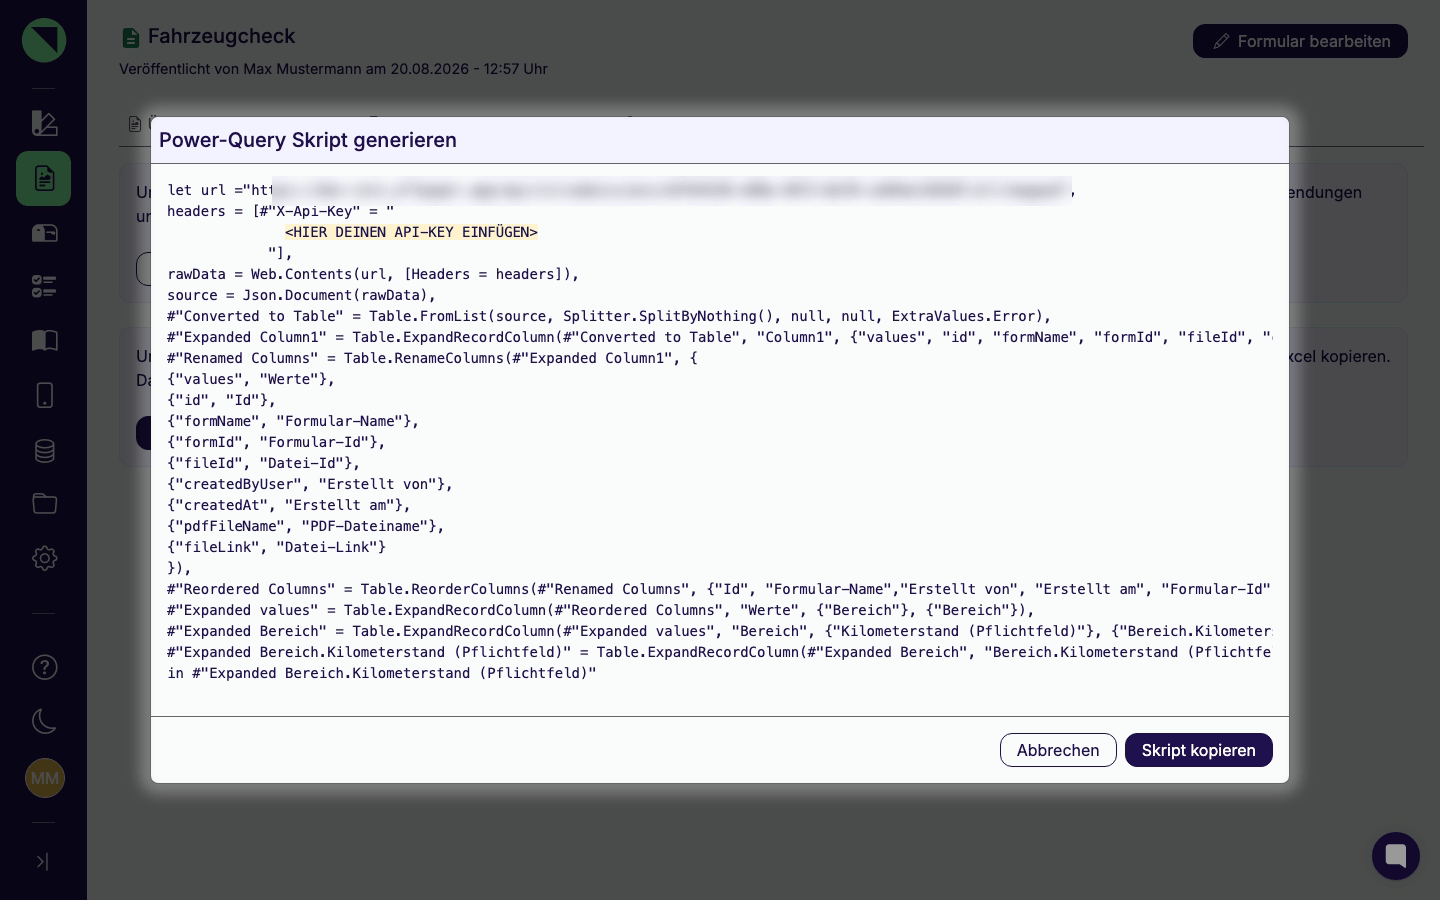Viewport: 1440px width, 900px height.
Task: Click the rawData = Web.Contents code line
Action: (x=373, y=274)
